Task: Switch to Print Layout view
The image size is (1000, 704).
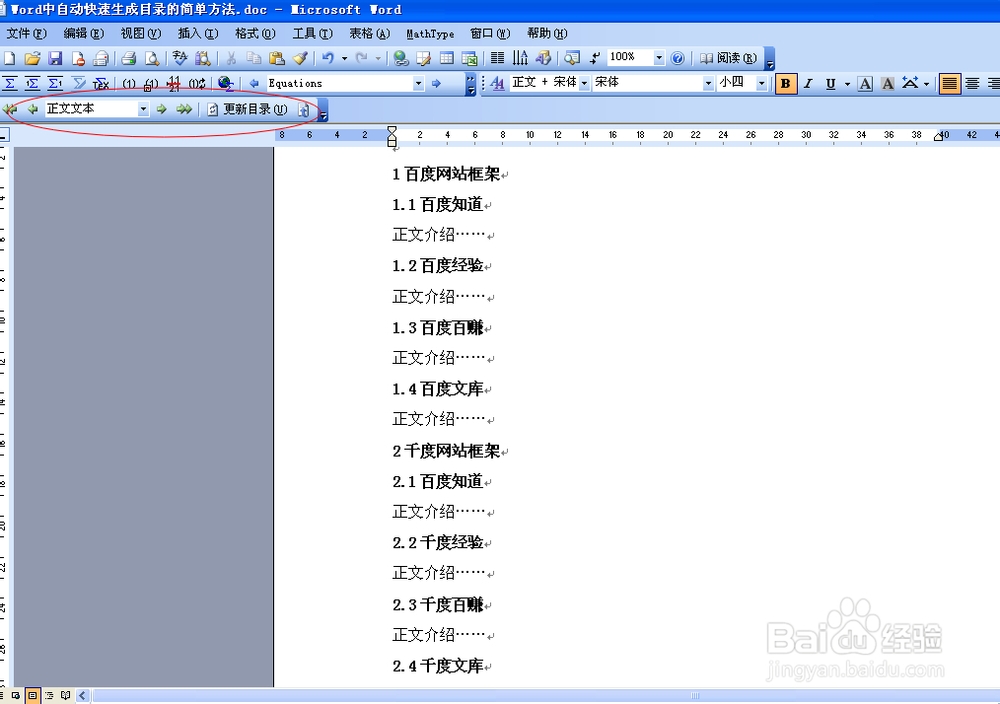Action: [32, 695]
